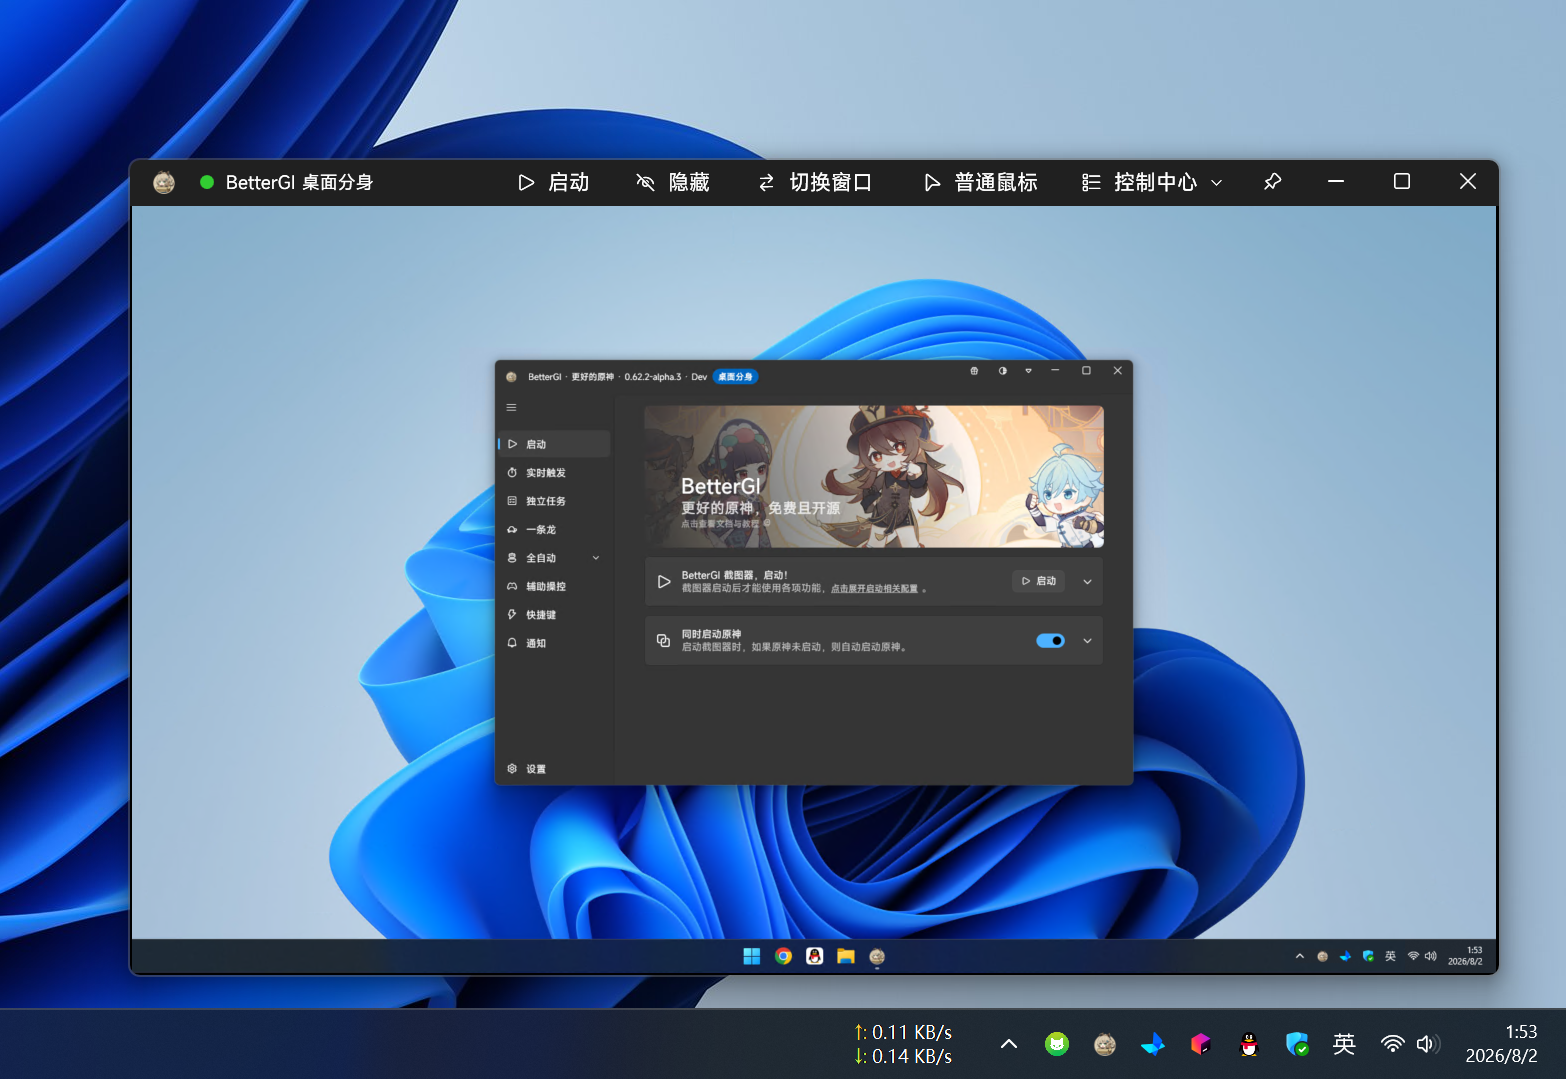The width and height of the screenshot is (1566, 1079).
Task: Click BetterGI icon in the host system tray
Action: [x=1105, y=1044]
